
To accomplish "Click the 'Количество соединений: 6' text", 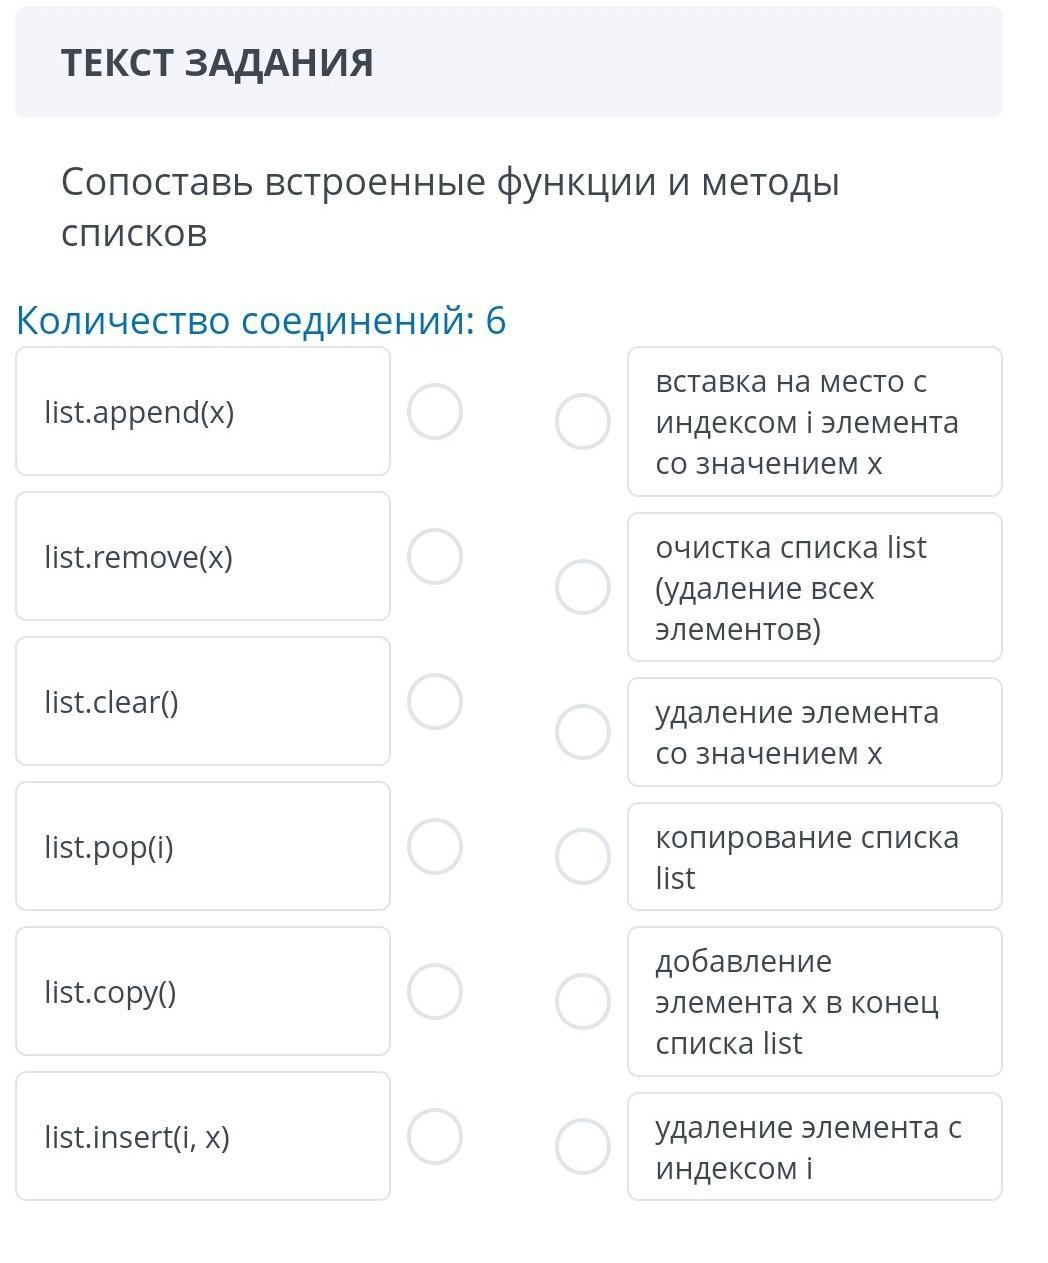I will 261,321.
